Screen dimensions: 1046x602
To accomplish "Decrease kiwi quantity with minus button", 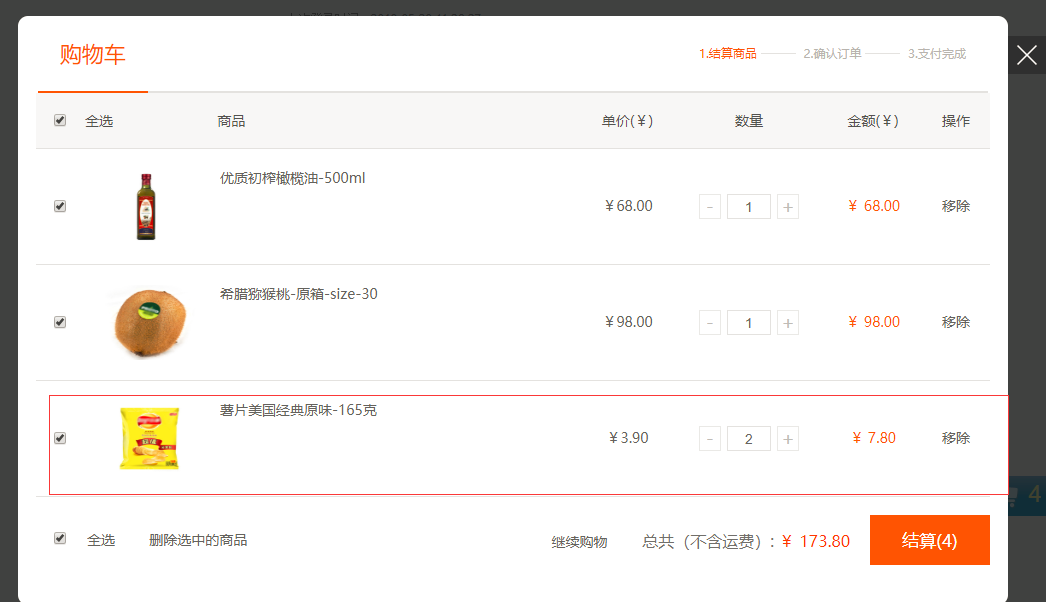I will [x=710, y=323].
